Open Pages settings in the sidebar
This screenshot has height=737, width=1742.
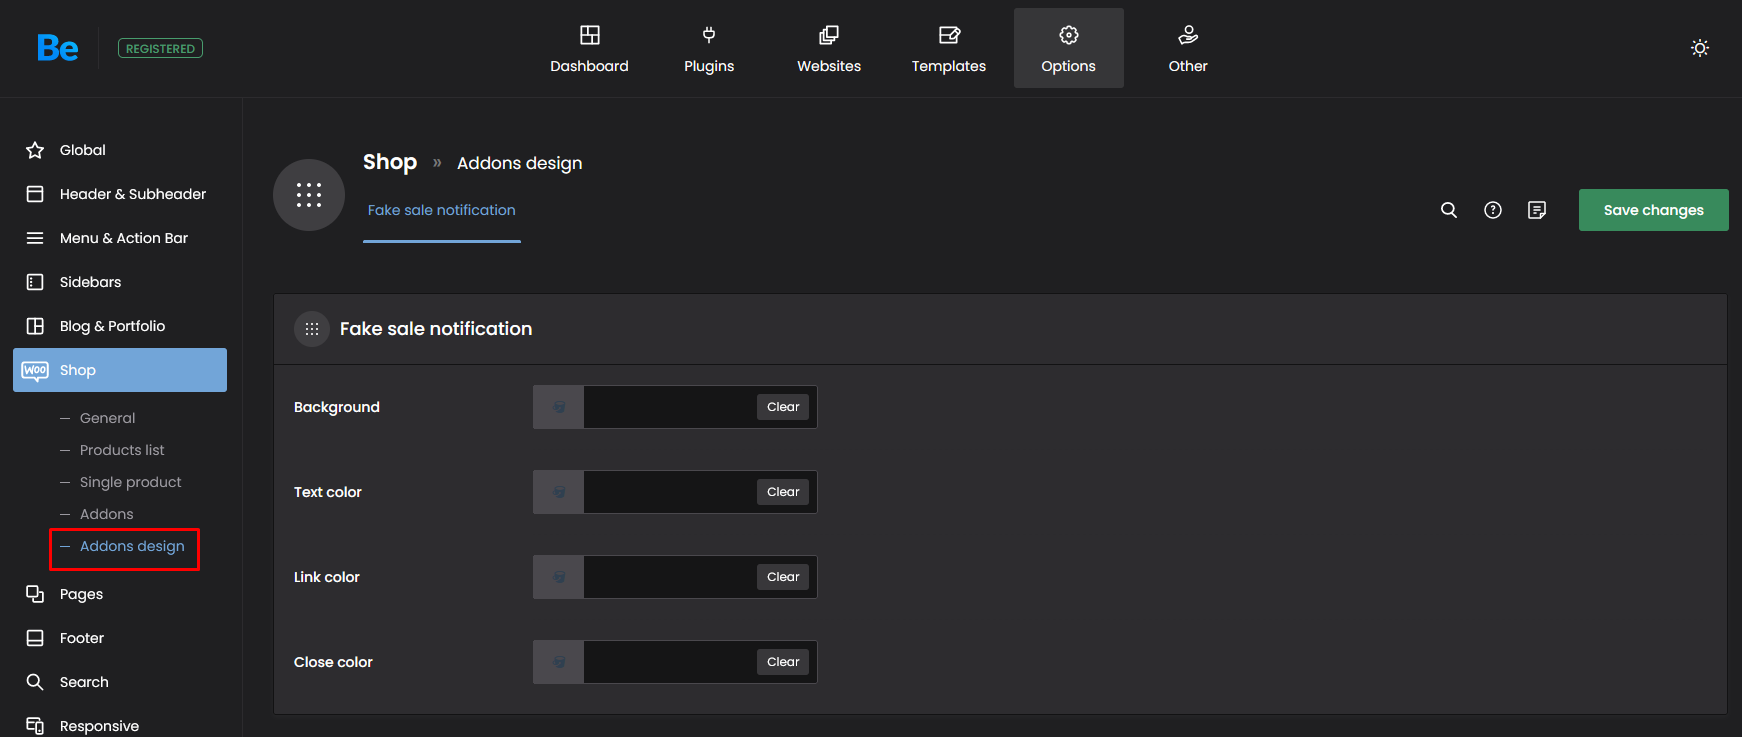coord(120,594)
